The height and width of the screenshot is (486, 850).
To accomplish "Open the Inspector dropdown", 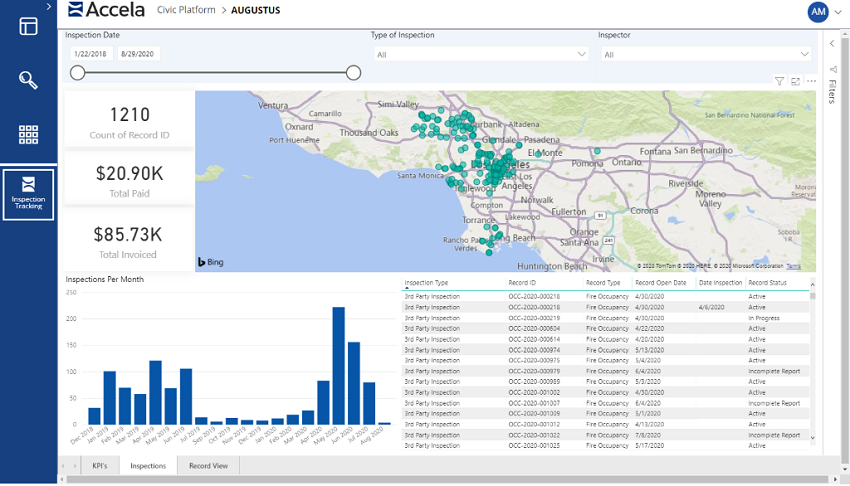I will pyautogui.click(x=706, y=54).
